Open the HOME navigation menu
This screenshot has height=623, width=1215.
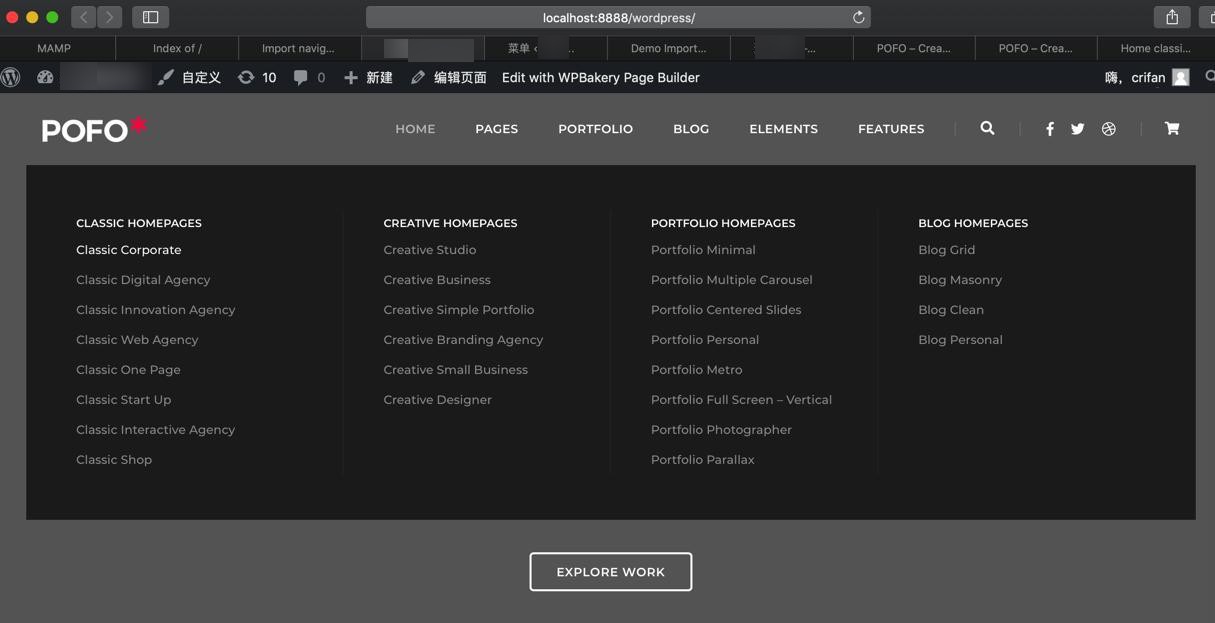[415, 129]
